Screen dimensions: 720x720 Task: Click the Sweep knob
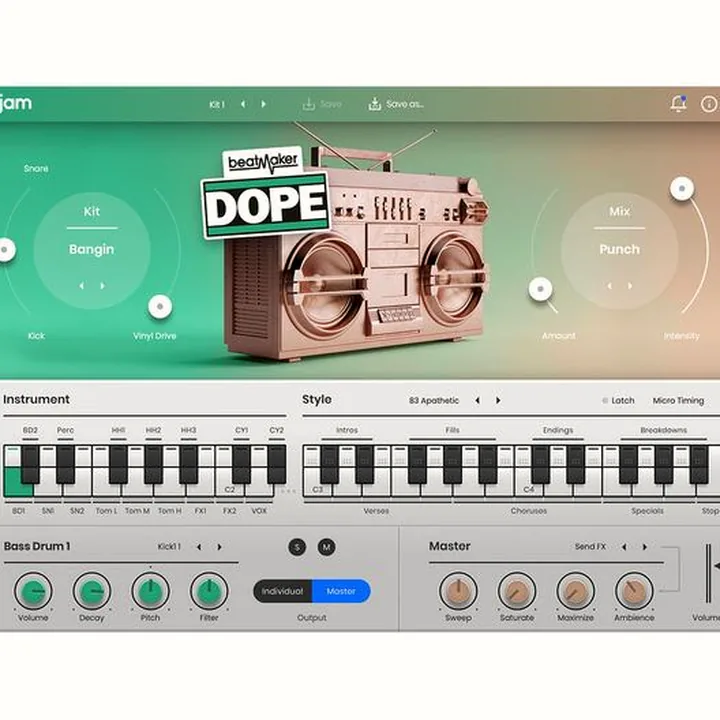458,591
